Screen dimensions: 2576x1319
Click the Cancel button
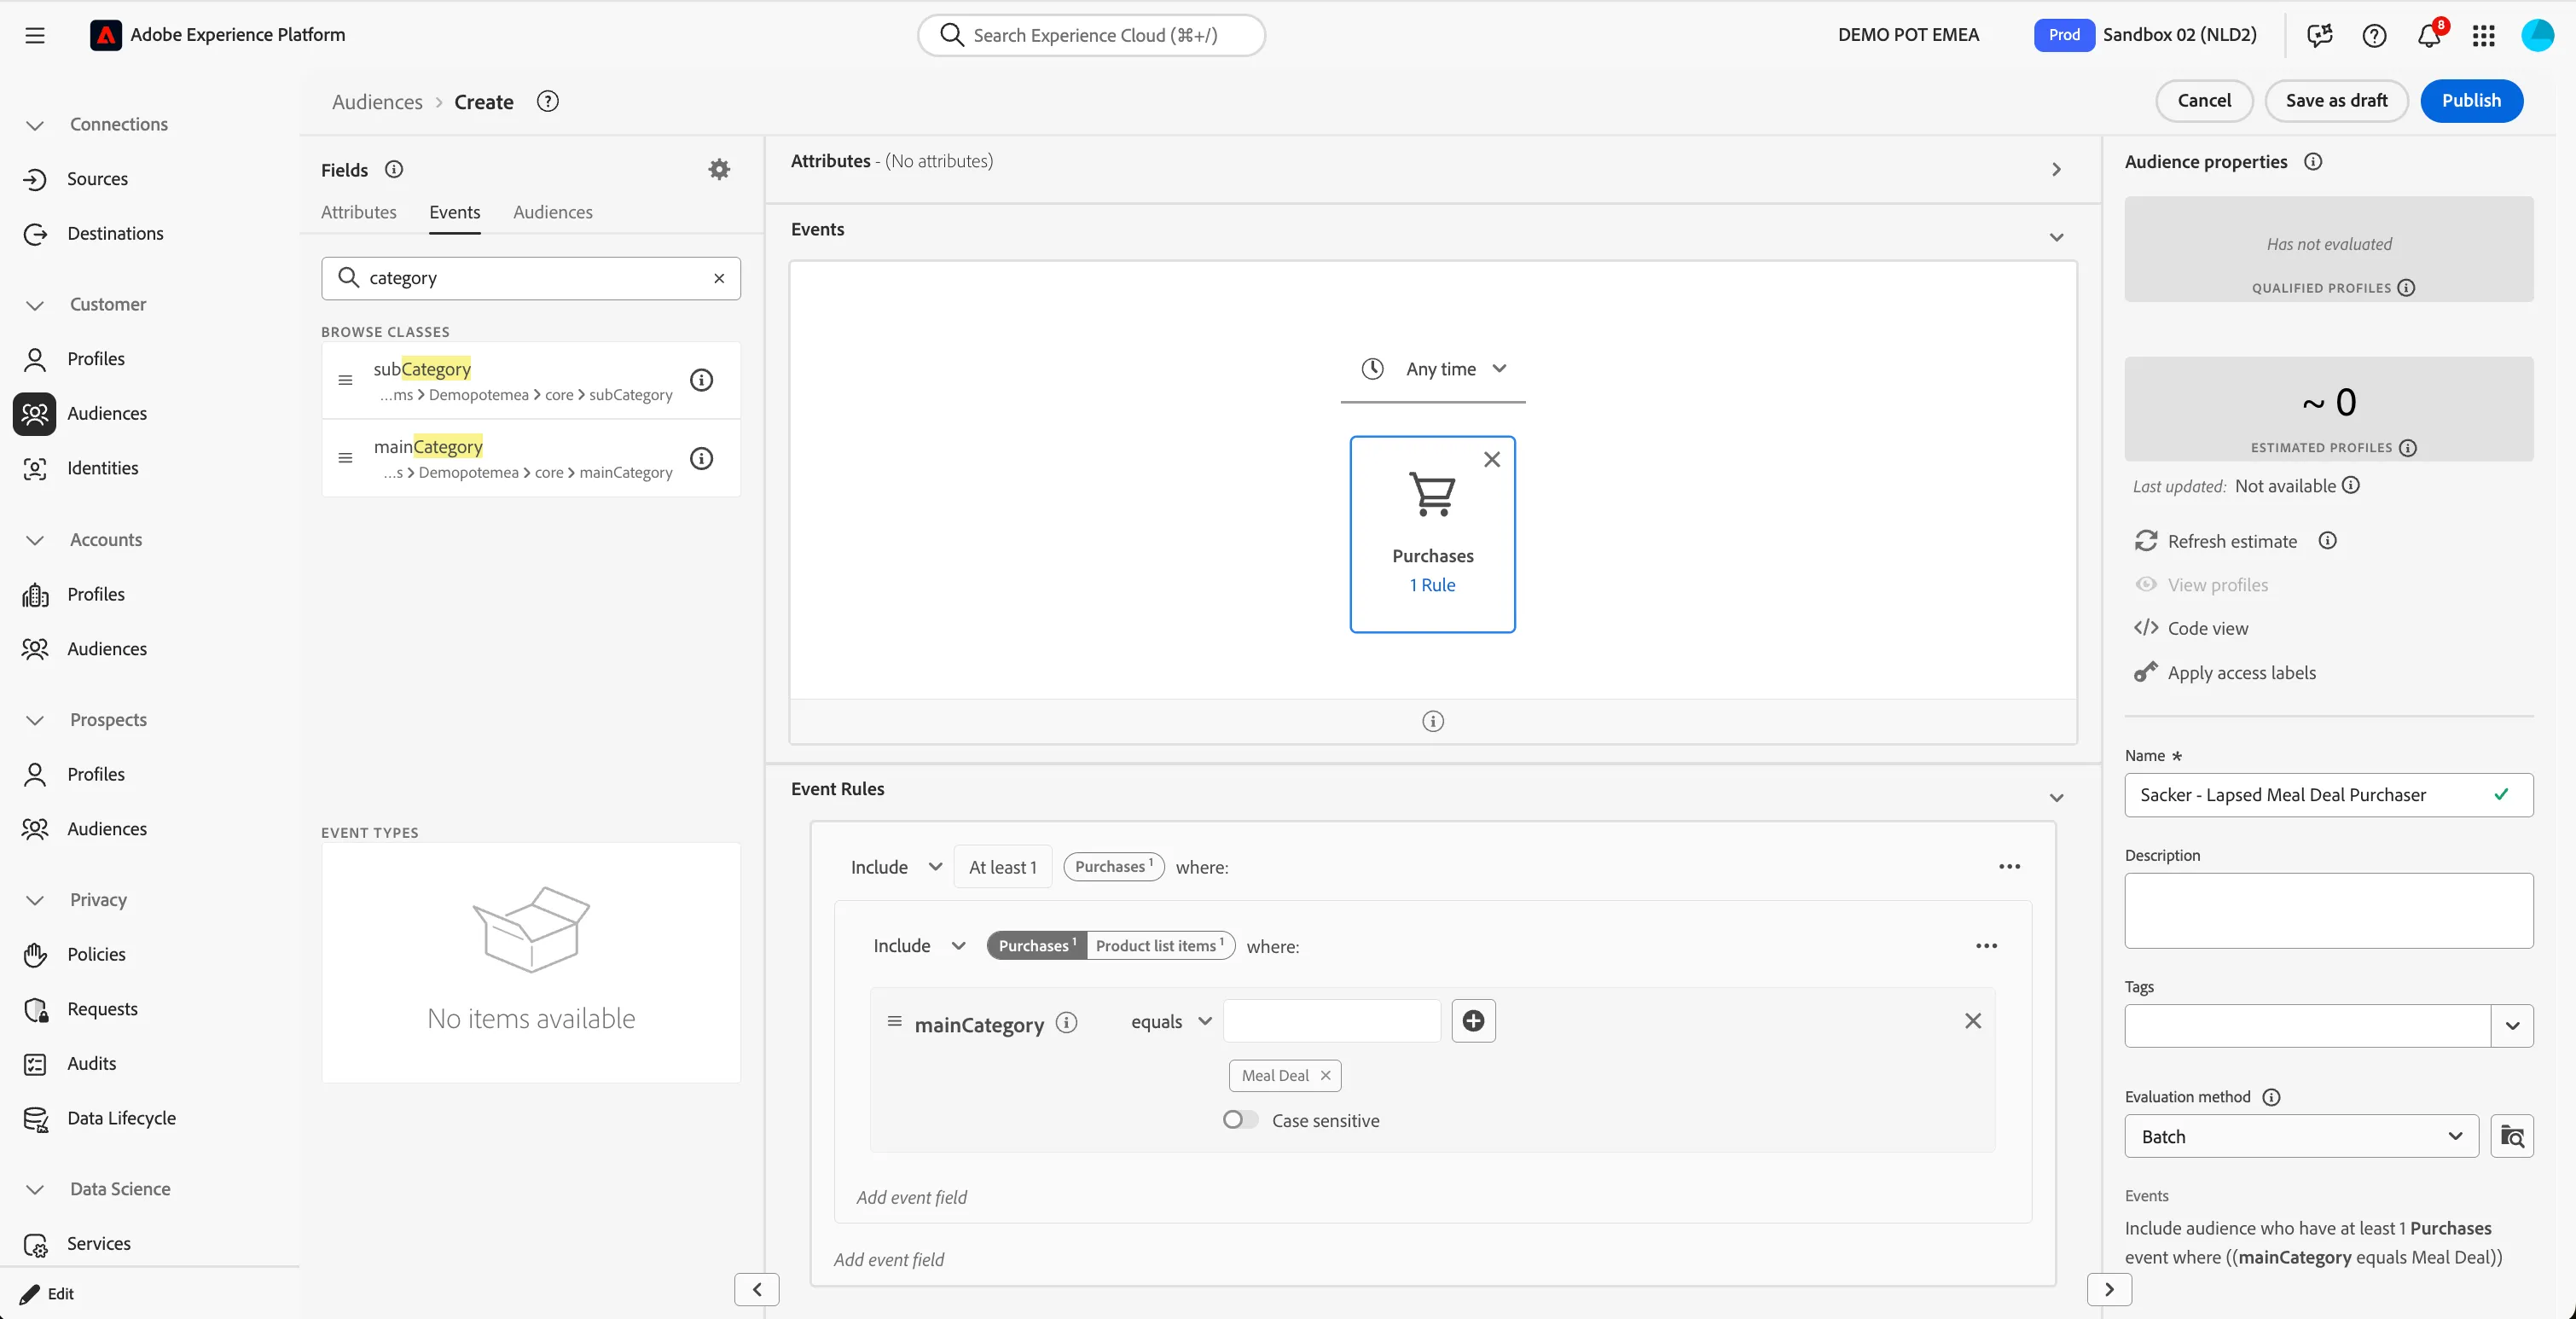tap(2204, 100)
